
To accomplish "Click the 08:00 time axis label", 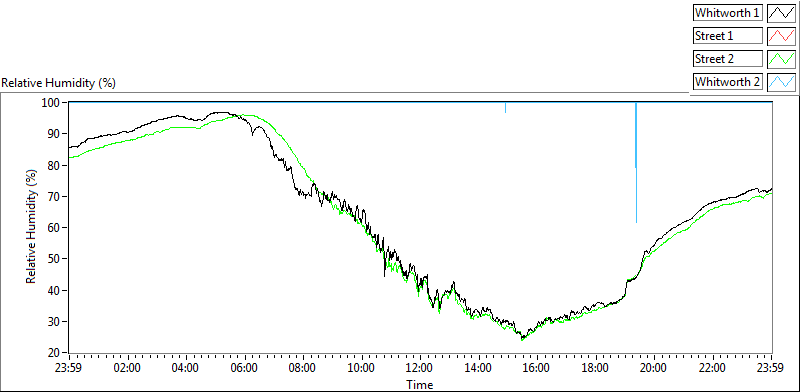I will [303, 368].
